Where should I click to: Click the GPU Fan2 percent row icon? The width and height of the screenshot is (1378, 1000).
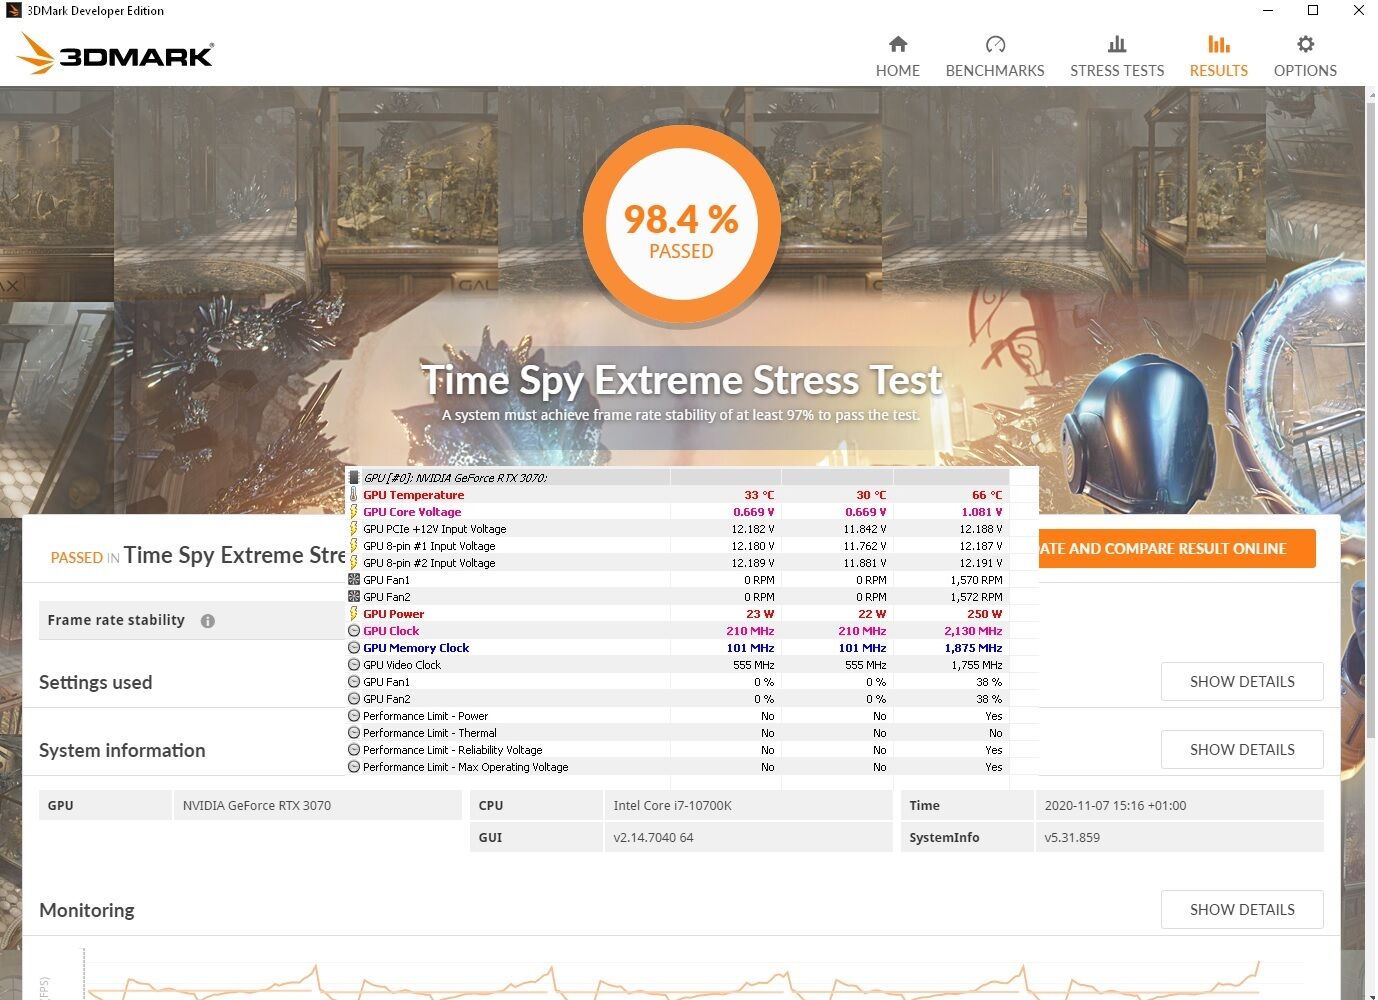tap(354, 699)
